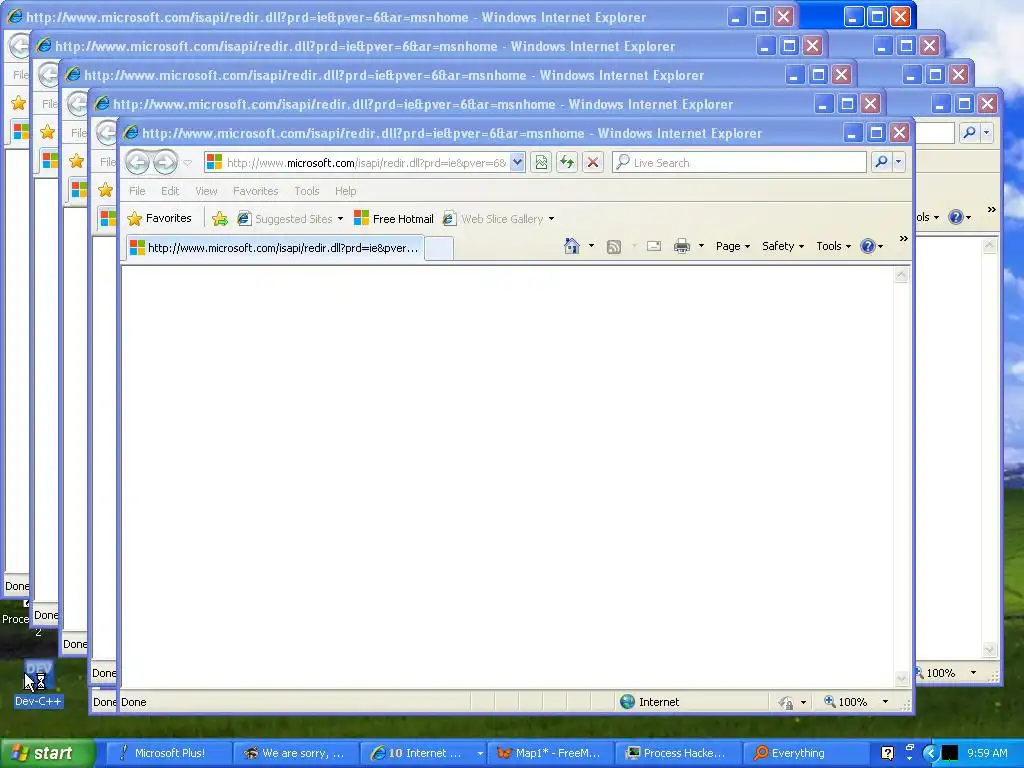Click the Search button in rightmost back window

[x=969, y=133]
